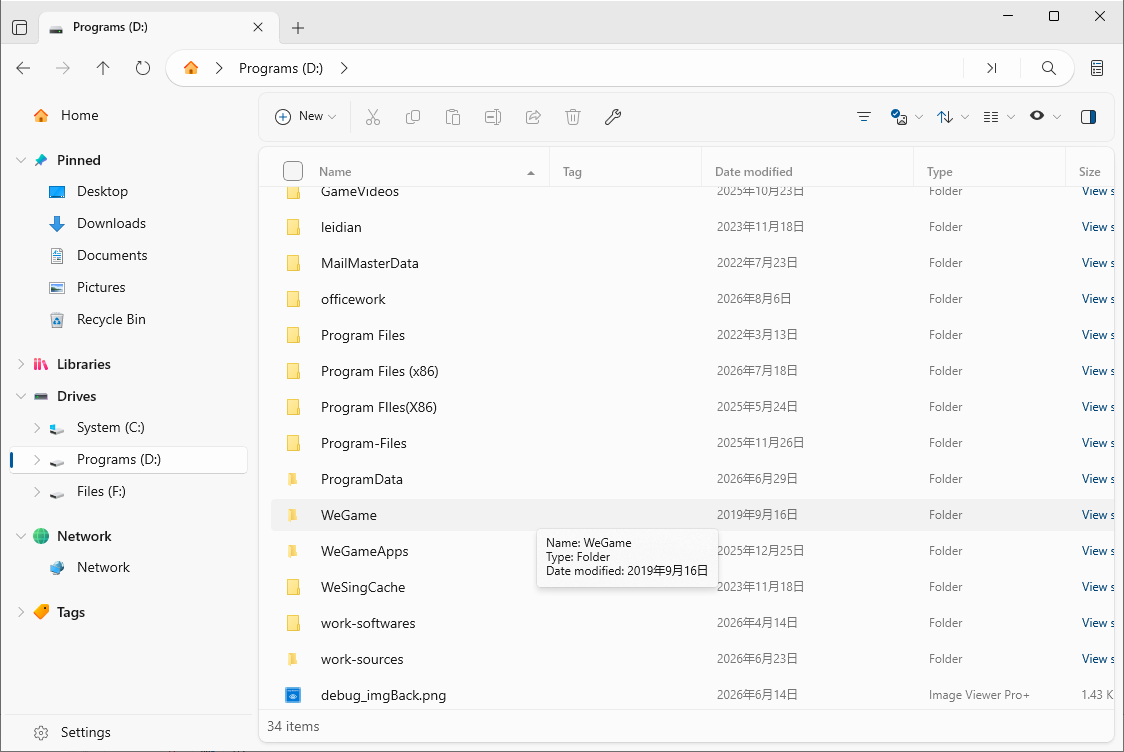Select the Program Files (x86) folder

pyautogui.click(x=380, y=371)
